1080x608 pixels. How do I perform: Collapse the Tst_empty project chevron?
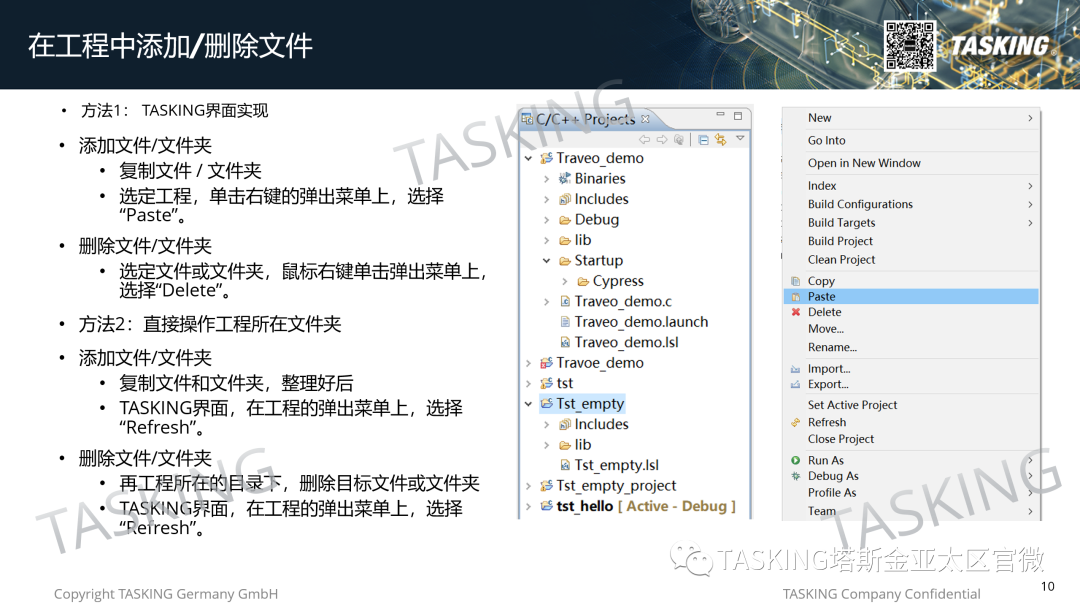[x=528, y=404]
